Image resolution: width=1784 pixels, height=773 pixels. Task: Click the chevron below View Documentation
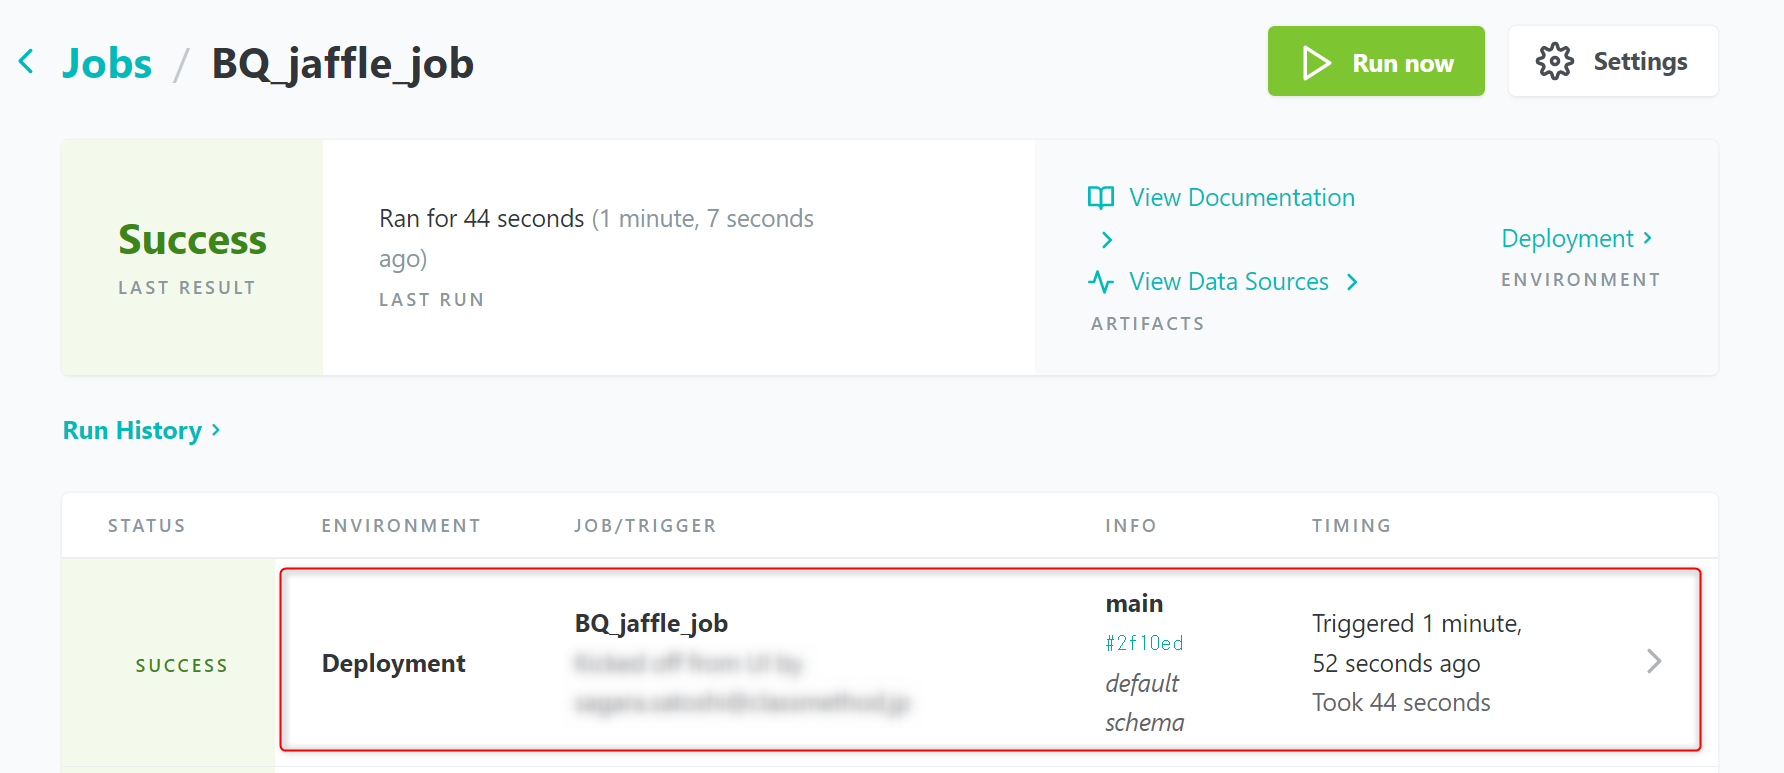point(1107,240)
